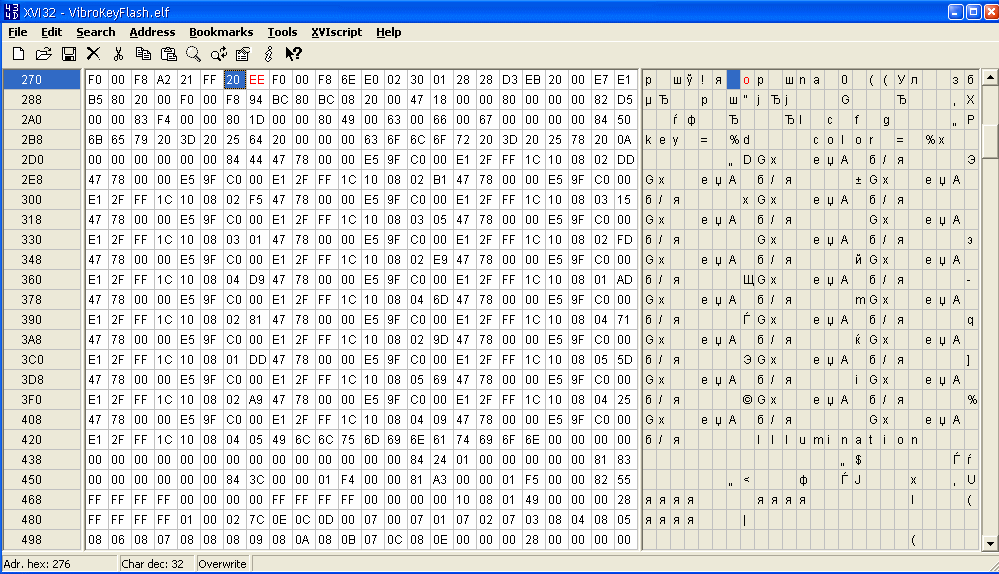Screen dimensions: 999x574
Task: Open the XVIscript menu
Action: point(336,32)
